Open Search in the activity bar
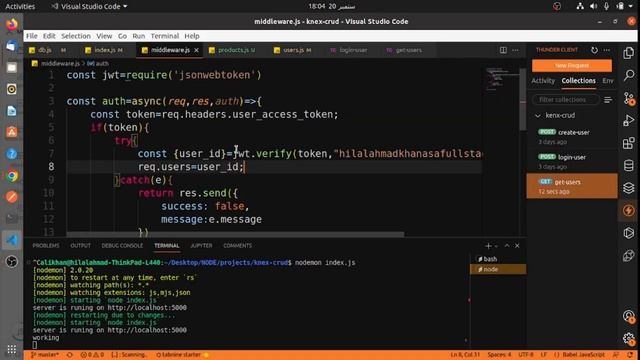640x360 pixels. [x=629, y=76]
